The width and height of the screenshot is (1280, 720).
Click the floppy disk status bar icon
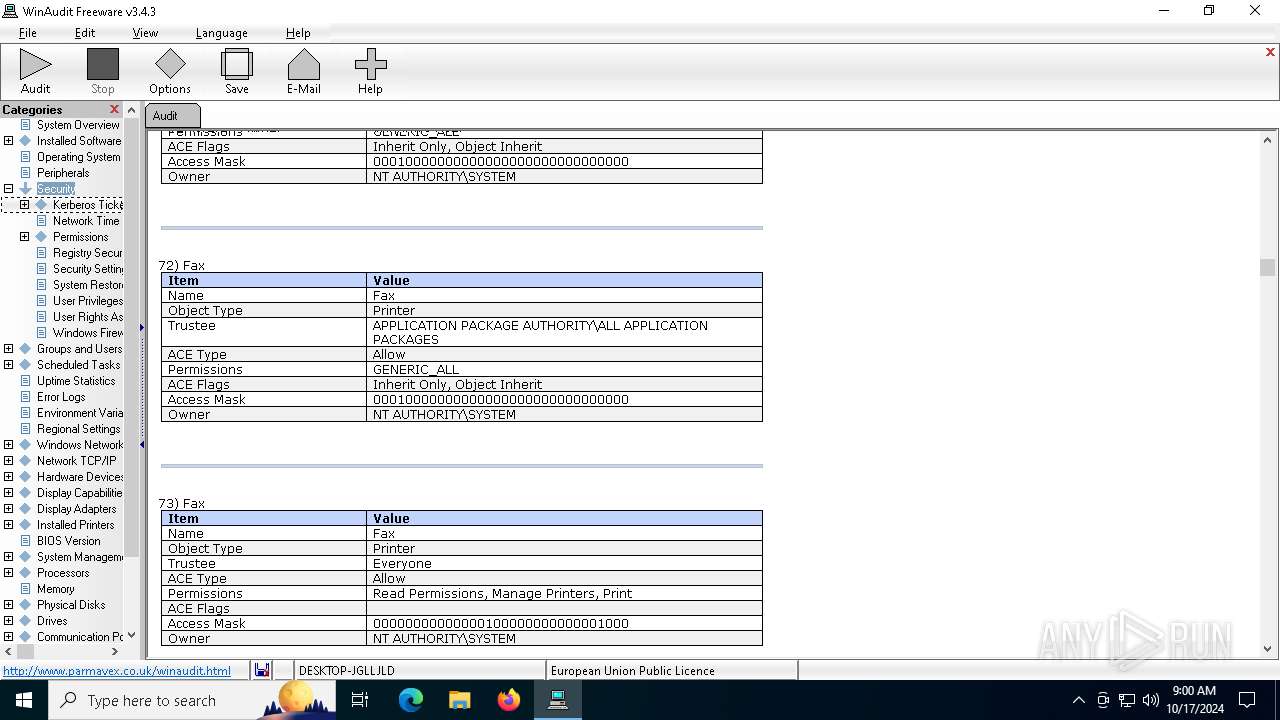(262, 670)
